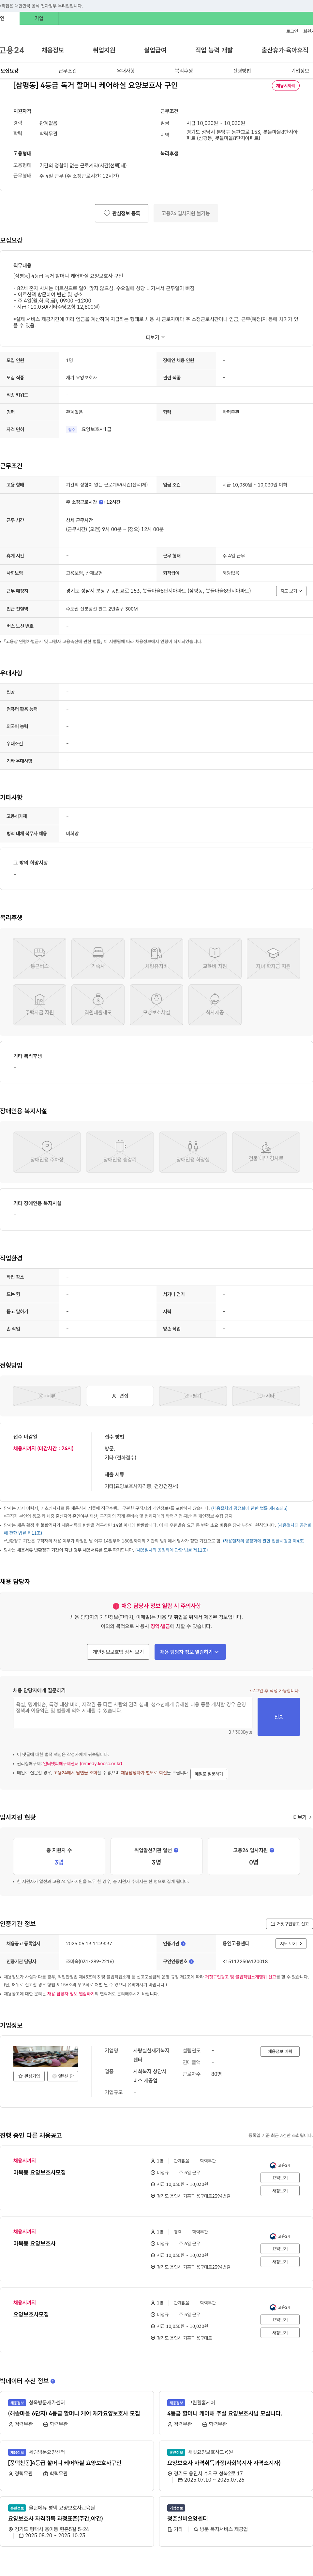Open the 실업급여 main menu
The image size is (313, 2576).
pos(155,50)
